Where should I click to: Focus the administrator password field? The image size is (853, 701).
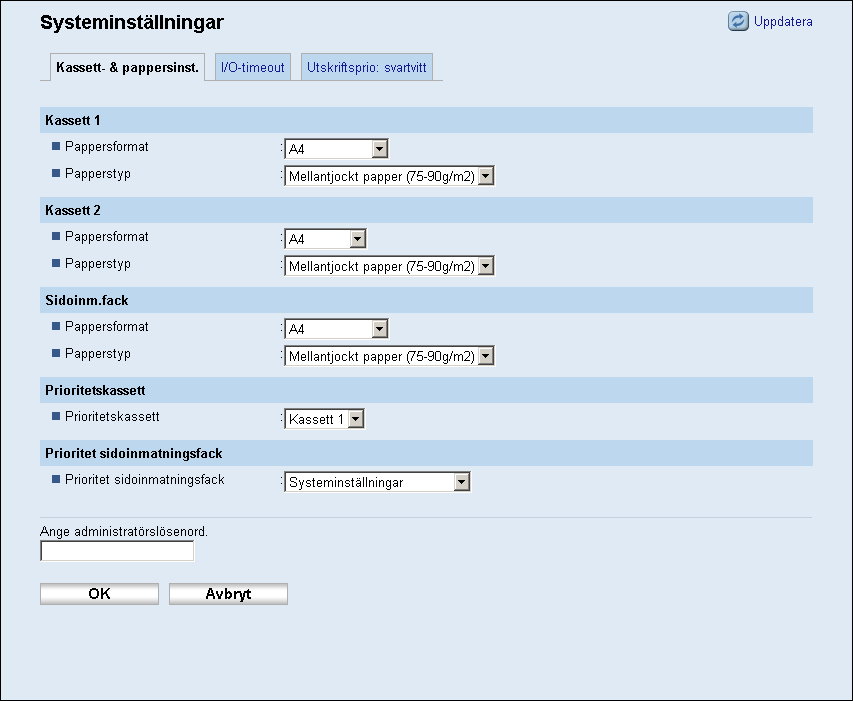(117, 551)
